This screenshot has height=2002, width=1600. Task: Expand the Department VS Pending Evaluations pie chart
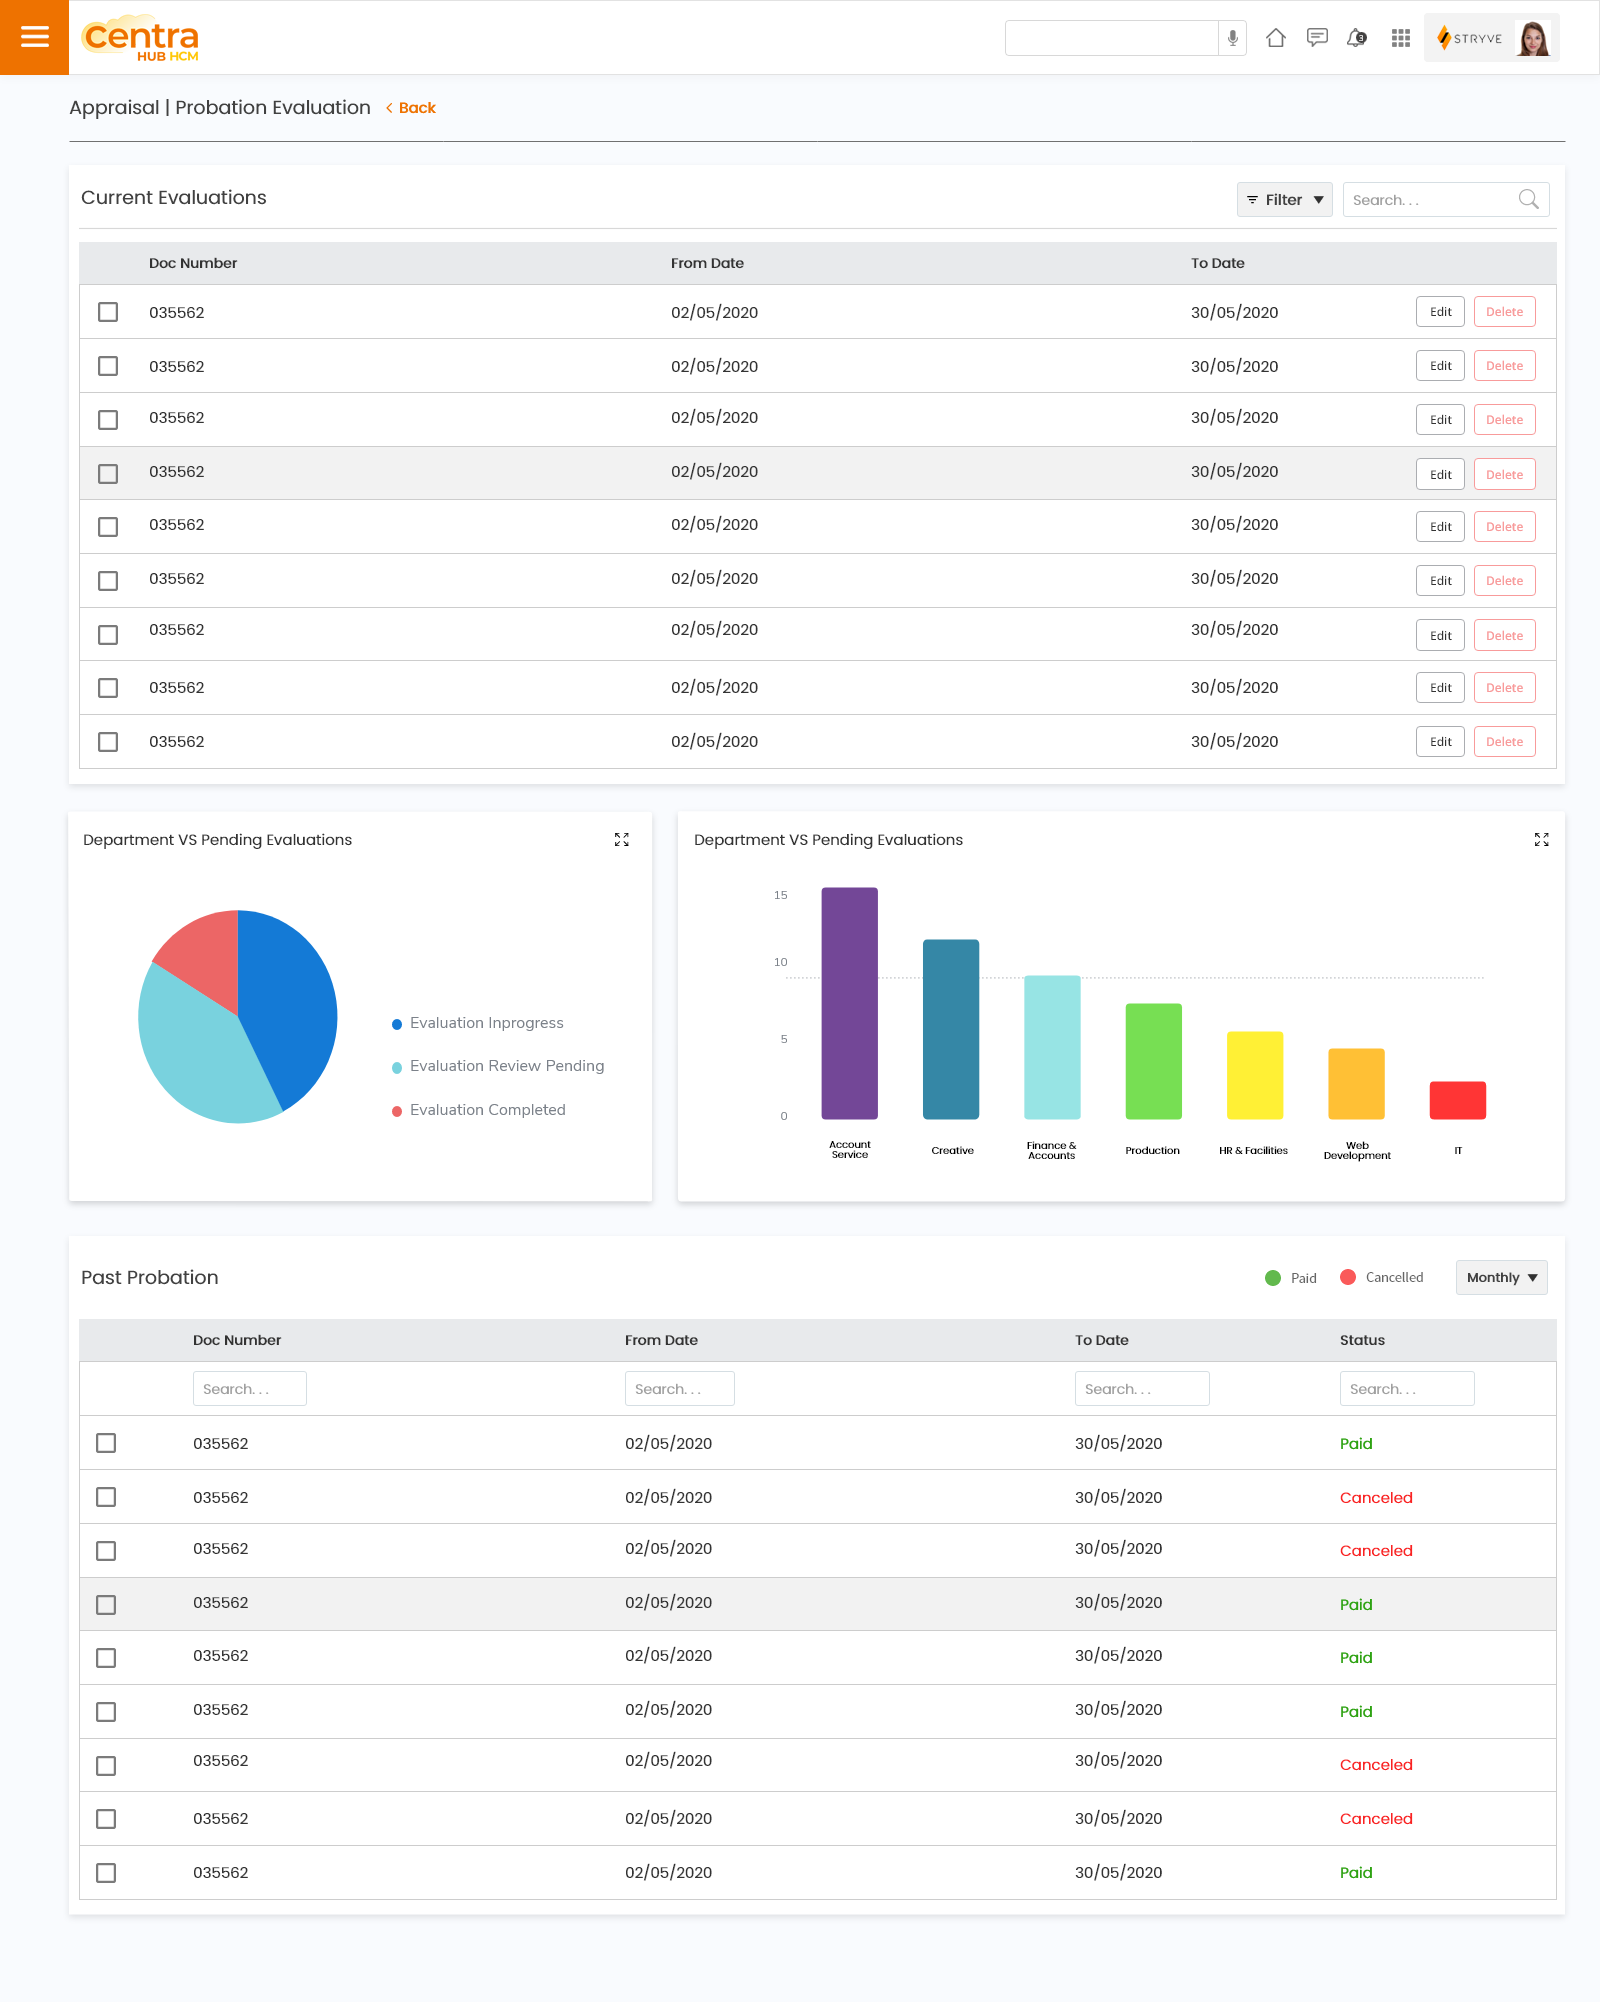(622, 840)
